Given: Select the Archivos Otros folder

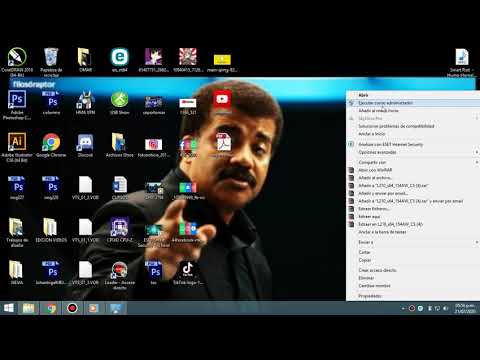Looking at the screenshot, I should click(119, 142).
